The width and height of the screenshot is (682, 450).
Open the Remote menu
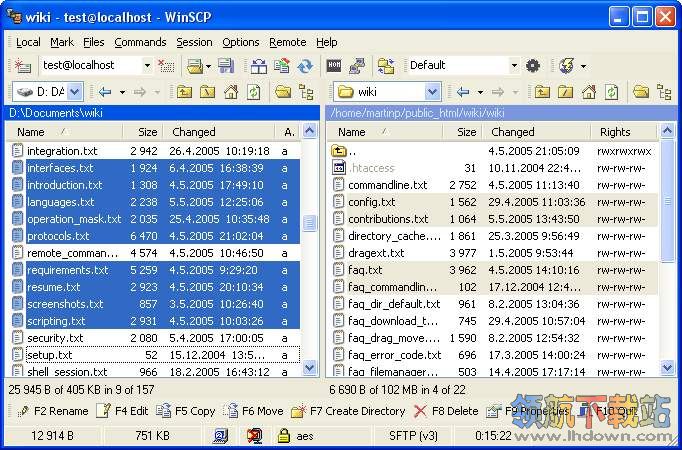[x=288, y=42]
